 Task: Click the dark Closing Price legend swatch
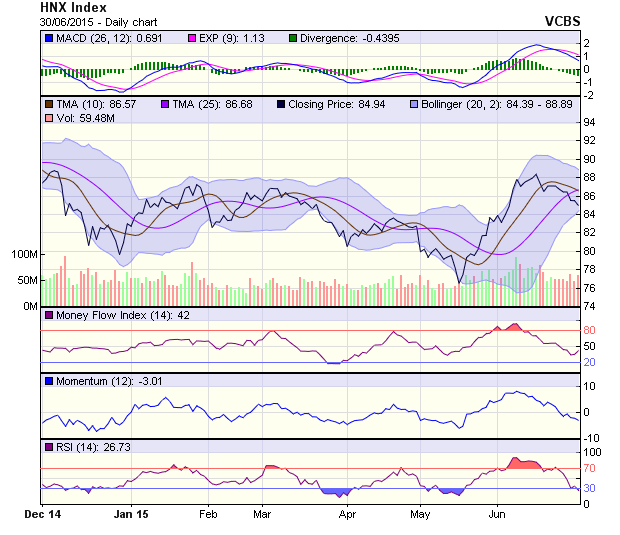(x=281, y=103)
